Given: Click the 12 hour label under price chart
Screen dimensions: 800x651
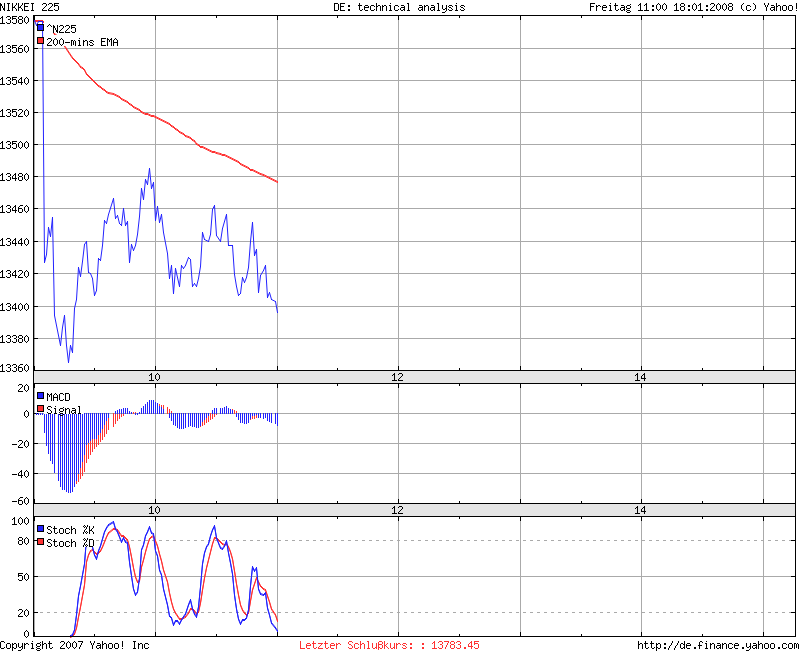Looking at the screenshot, I should 397,378.
